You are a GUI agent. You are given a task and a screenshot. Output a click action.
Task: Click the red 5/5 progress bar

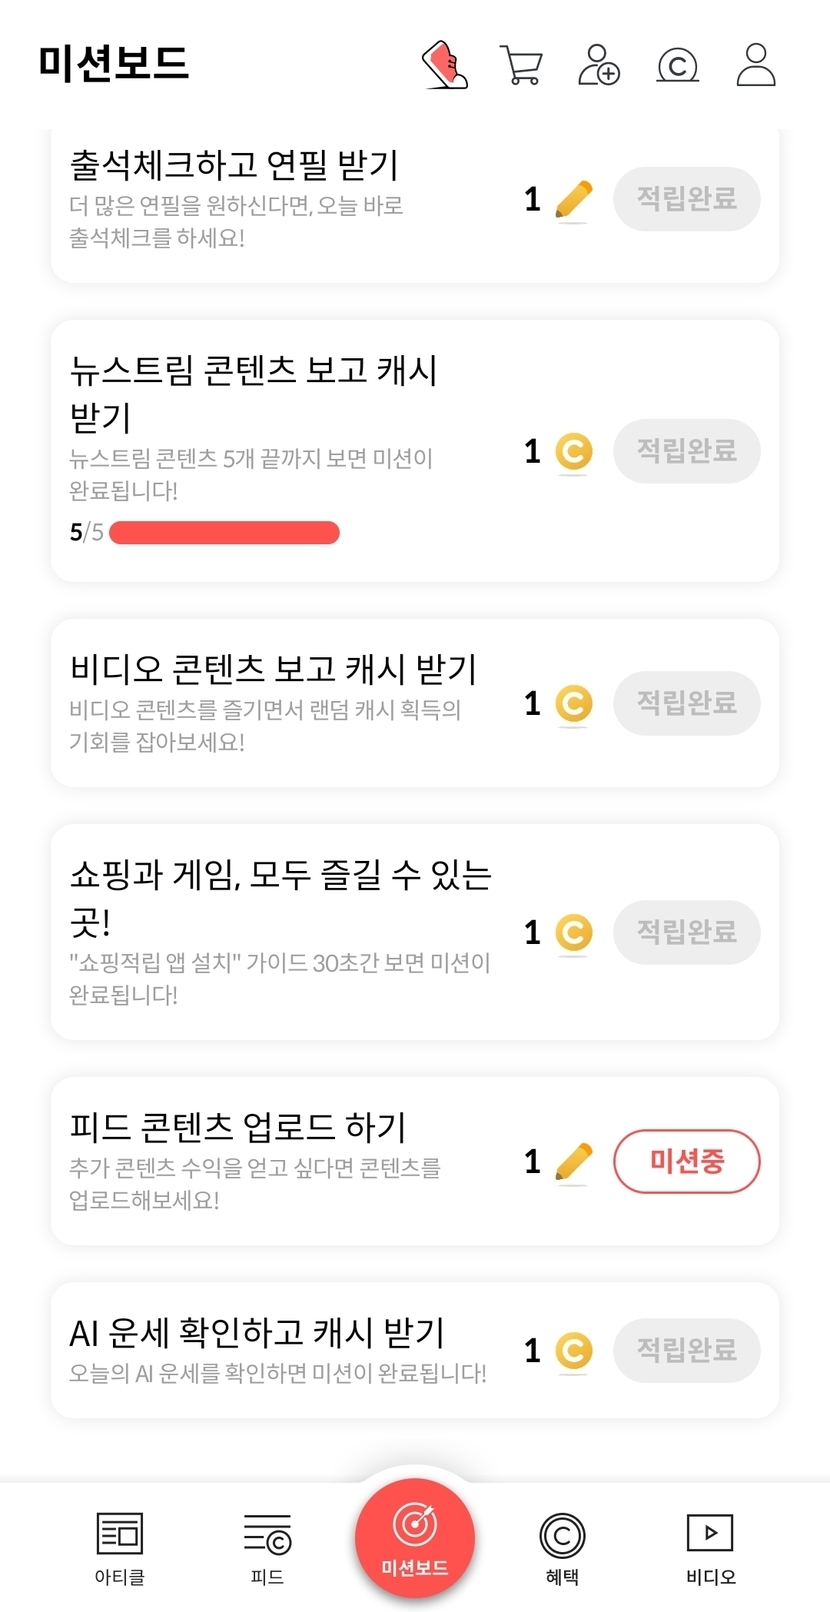[224, 532]
